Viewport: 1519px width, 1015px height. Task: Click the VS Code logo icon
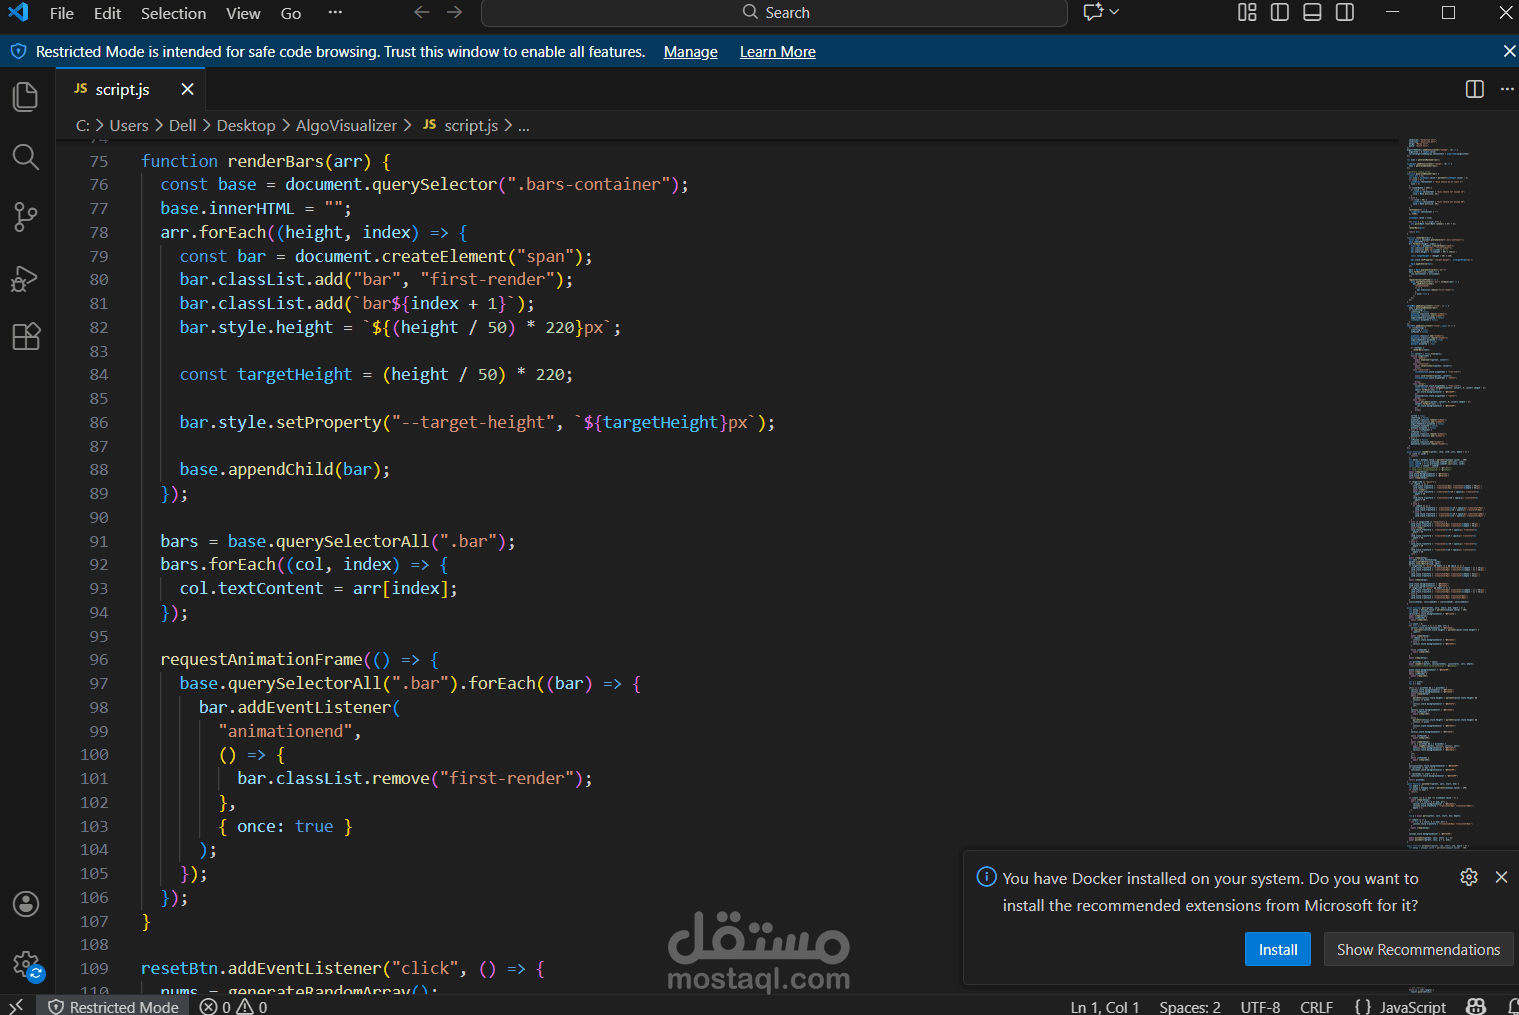tap(18, 13)
